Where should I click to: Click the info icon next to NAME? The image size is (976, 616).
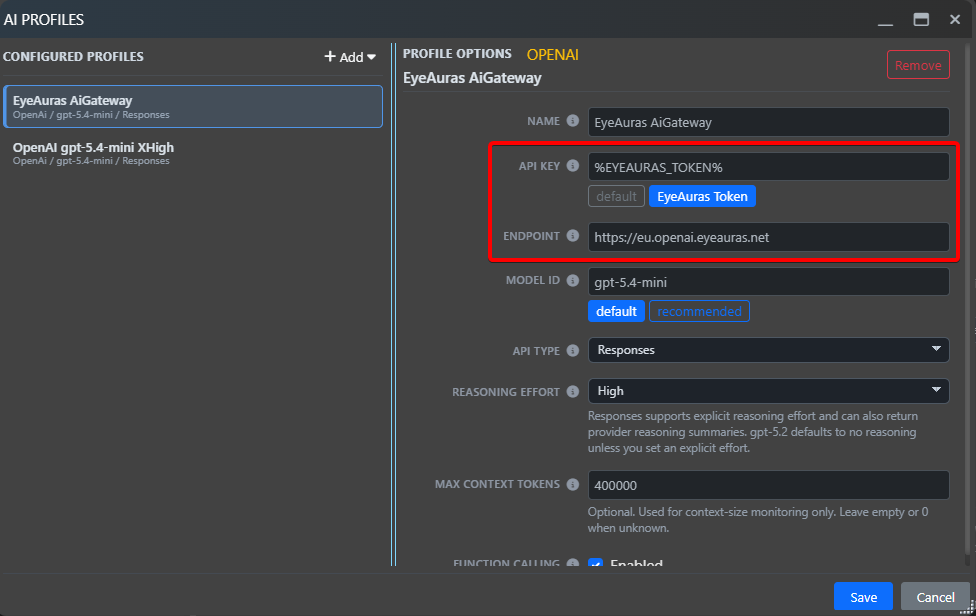tap(573, 121)
